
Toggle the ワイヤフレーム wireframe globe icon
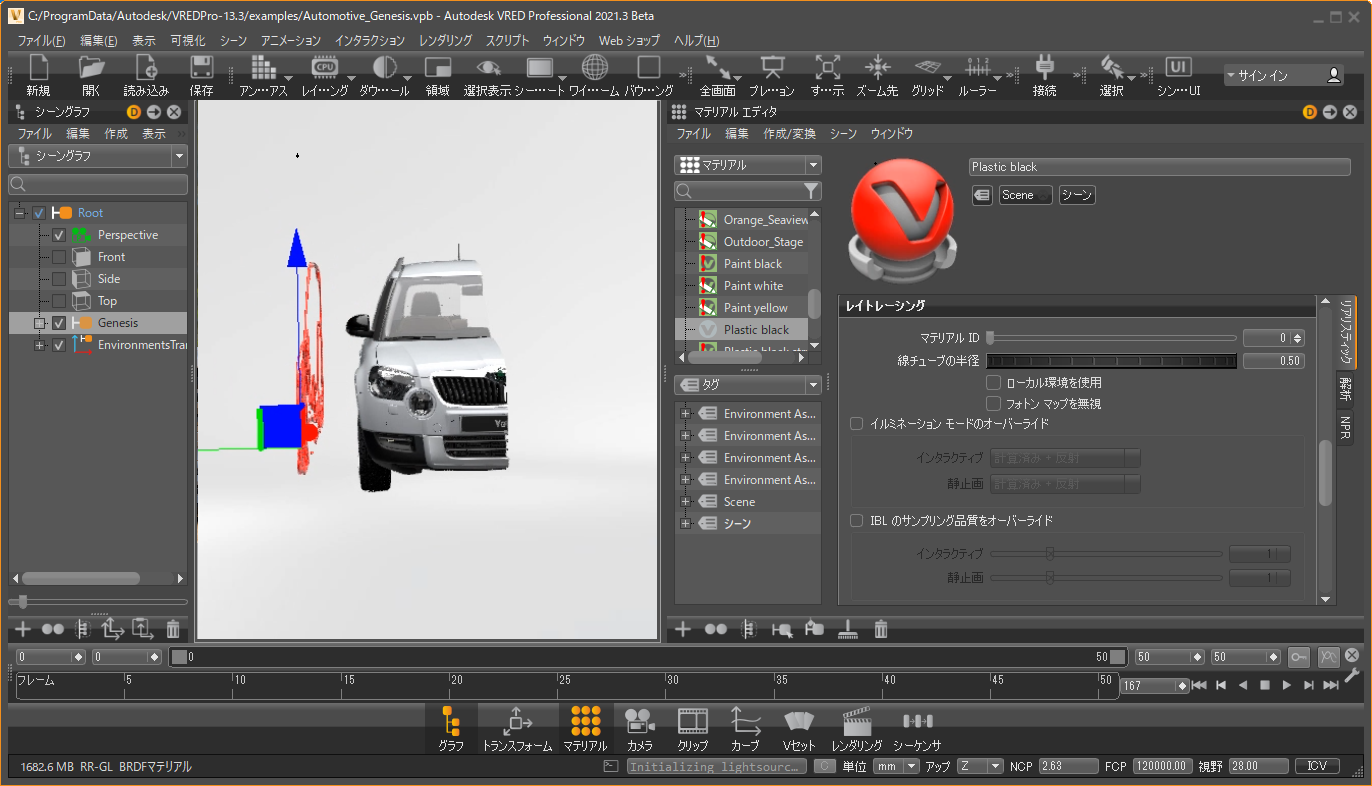(595, 68)
